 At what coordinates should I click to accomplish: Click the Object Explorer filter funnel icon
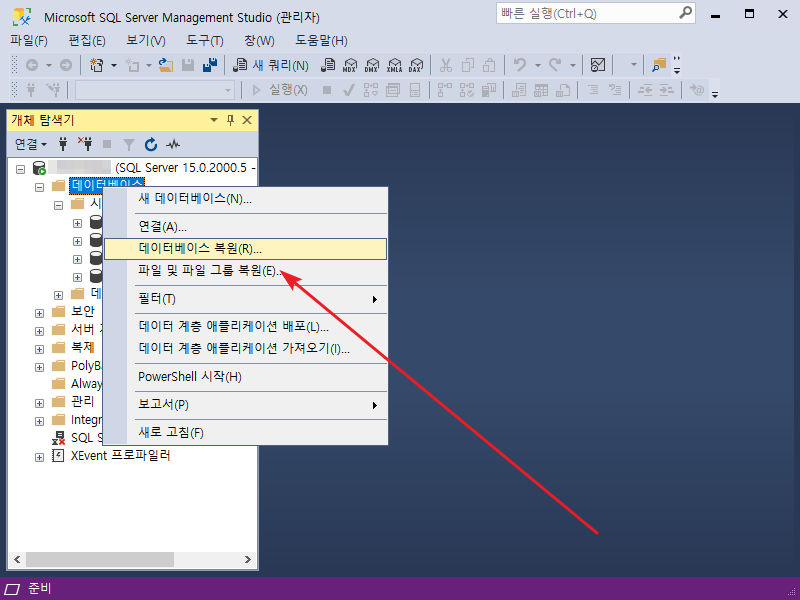coord(129,144)
